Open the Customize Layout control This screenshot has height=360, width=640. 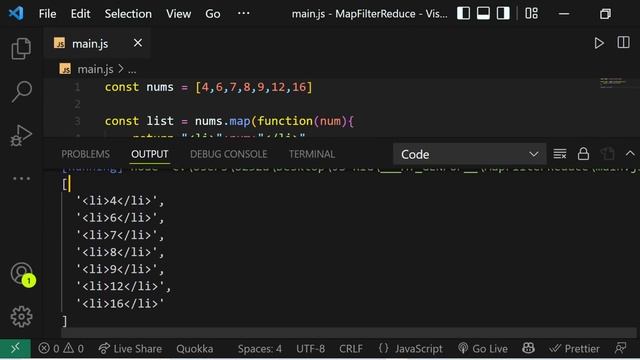(x=531, y=13)
